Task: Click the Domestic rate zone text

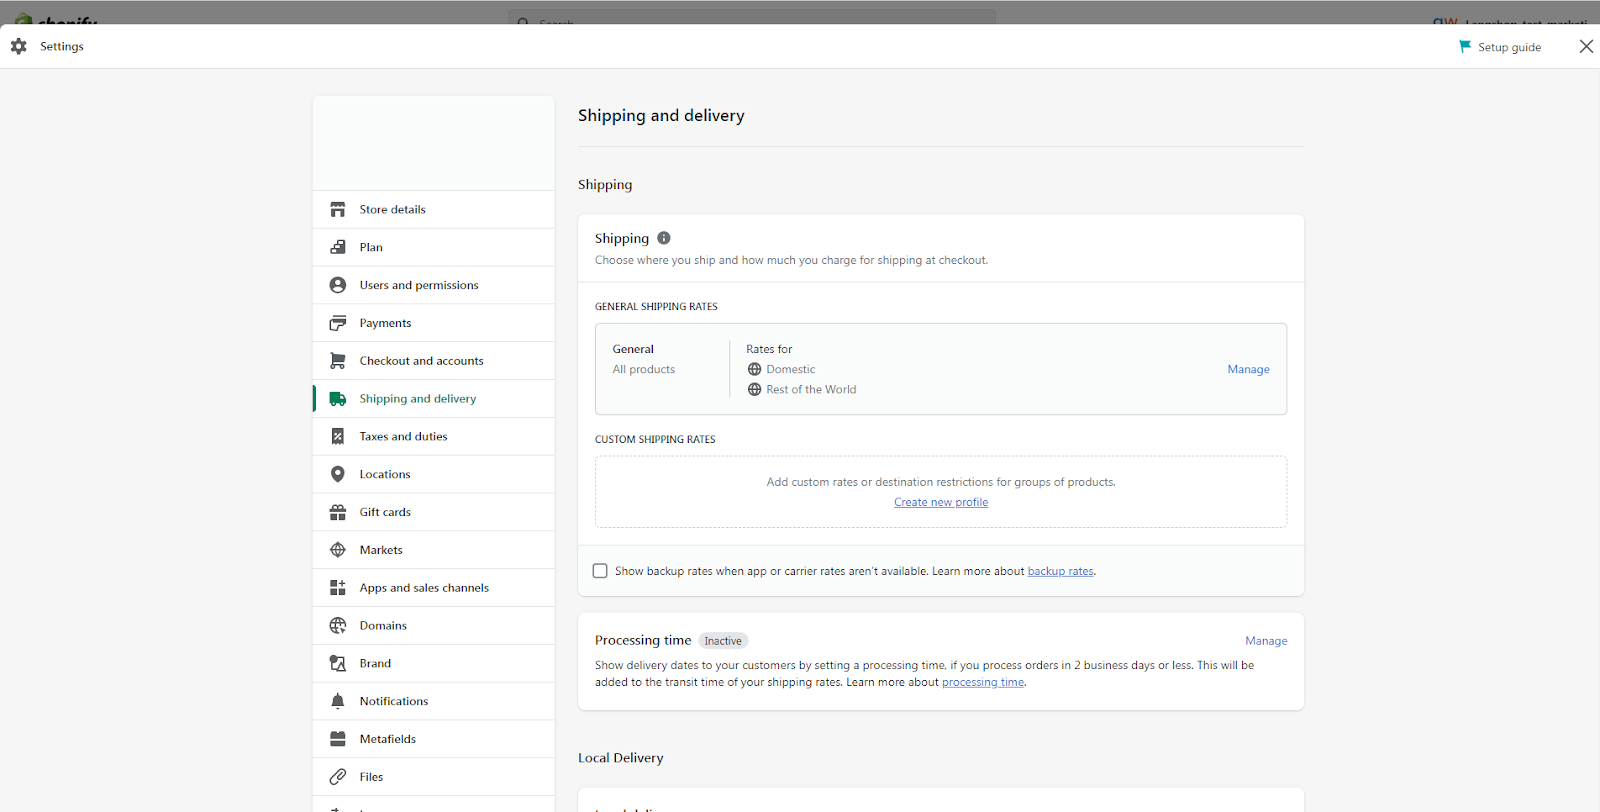Action: [x=791, y=369]
